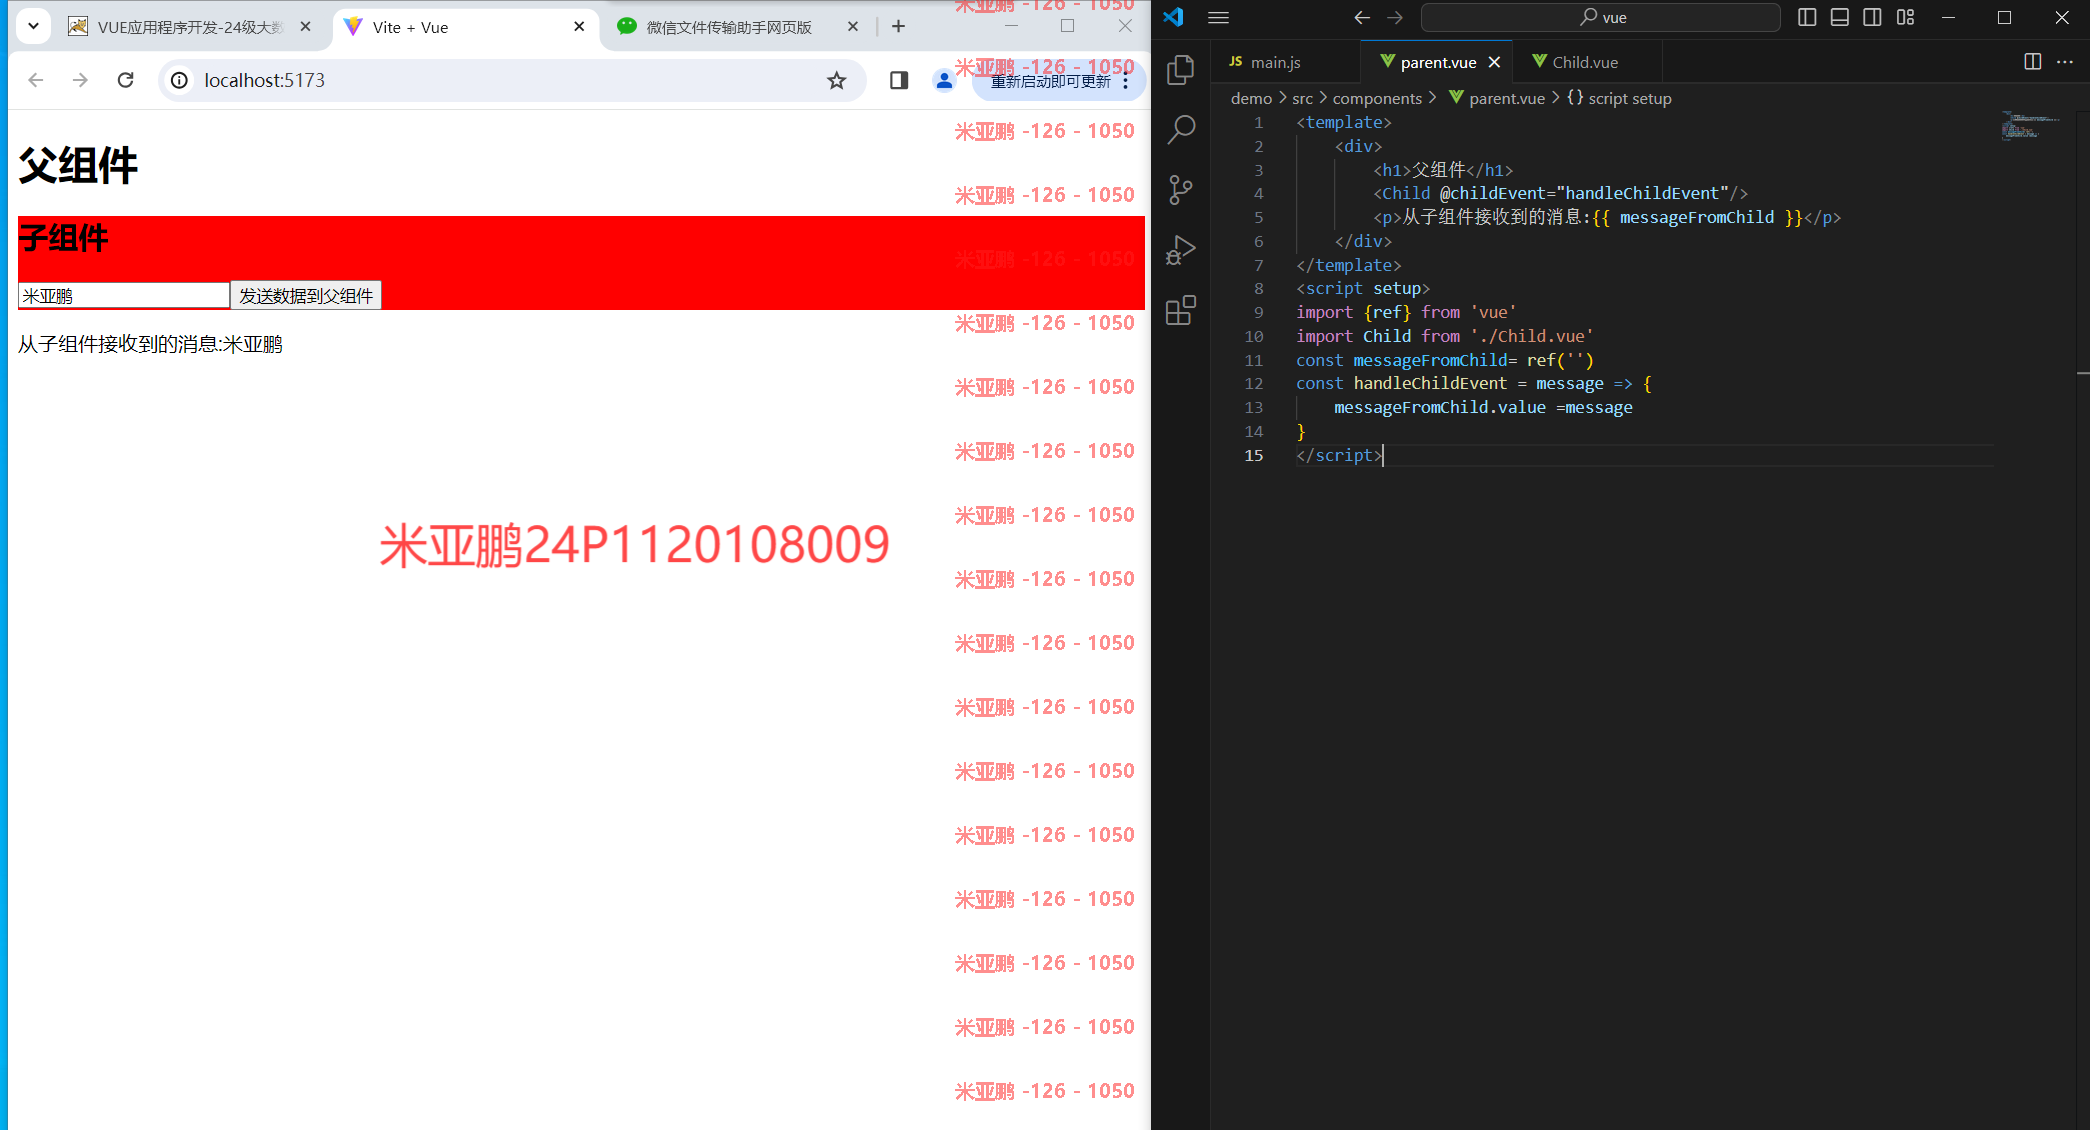Select the parent.vue breadcrumb
This screenshot has width=2090, height=1130.
(x=1497, y=98)
